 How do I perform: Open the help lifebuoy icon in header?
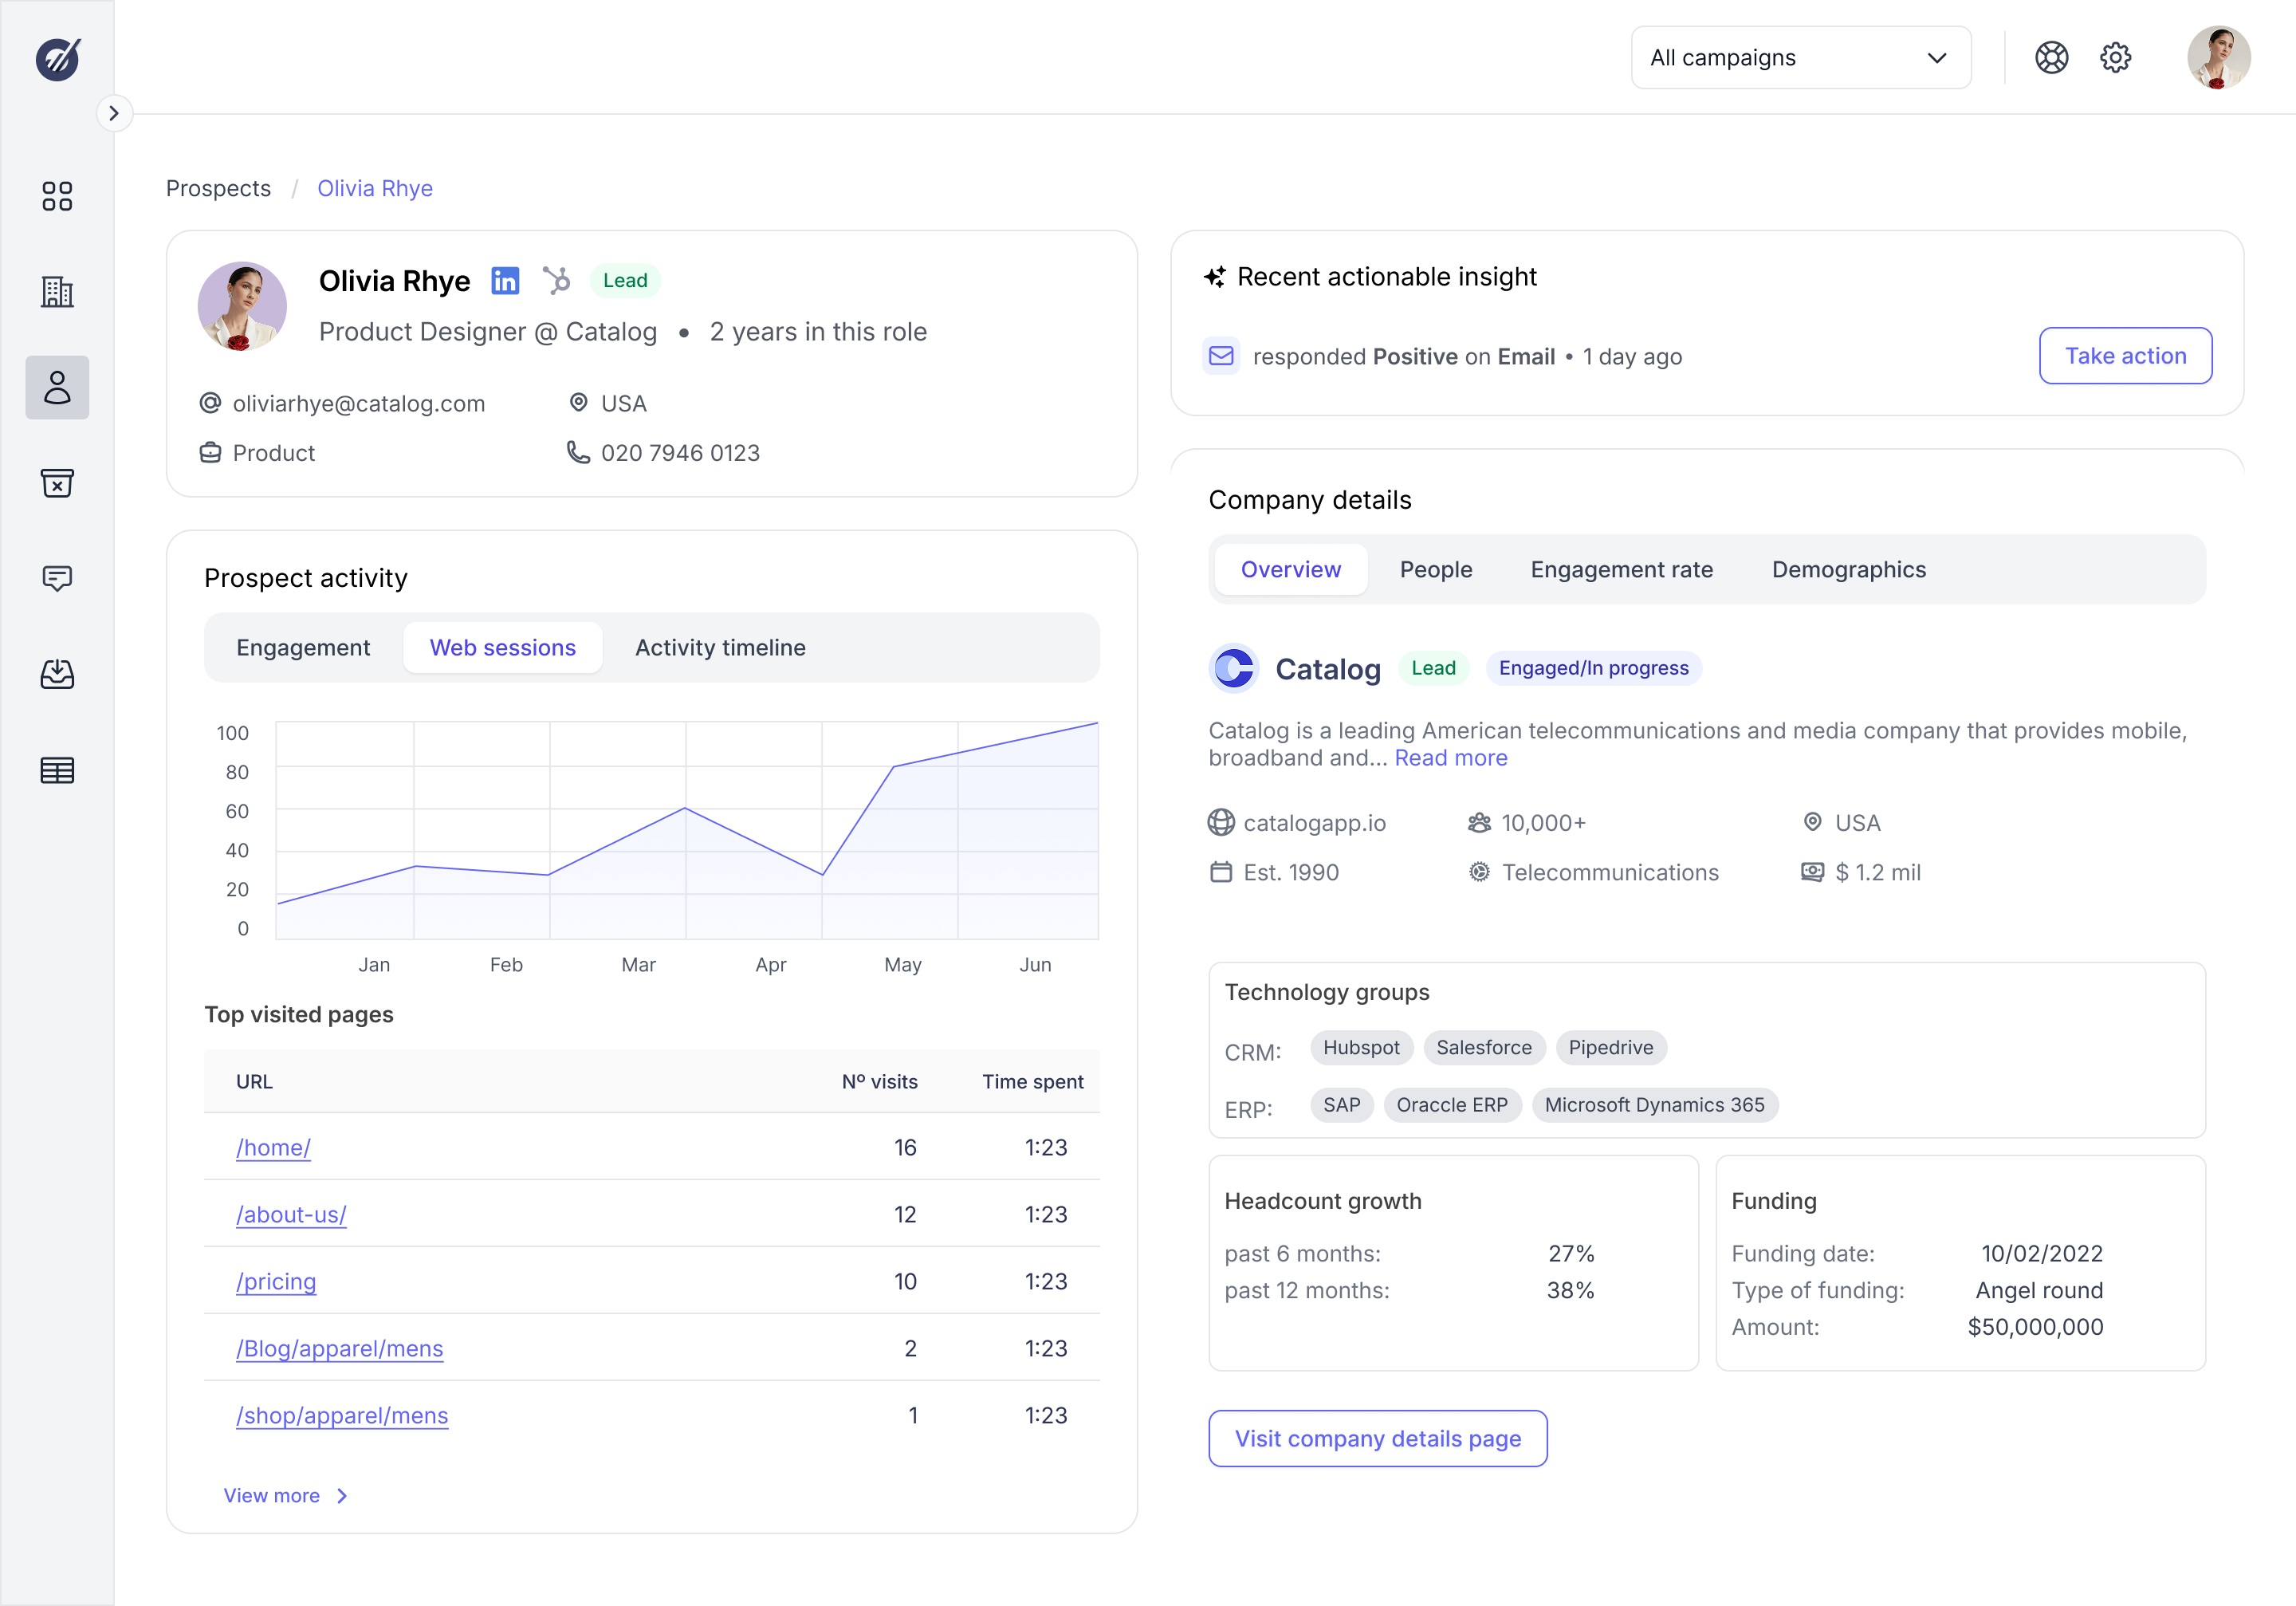click(x=2051, y=58)
